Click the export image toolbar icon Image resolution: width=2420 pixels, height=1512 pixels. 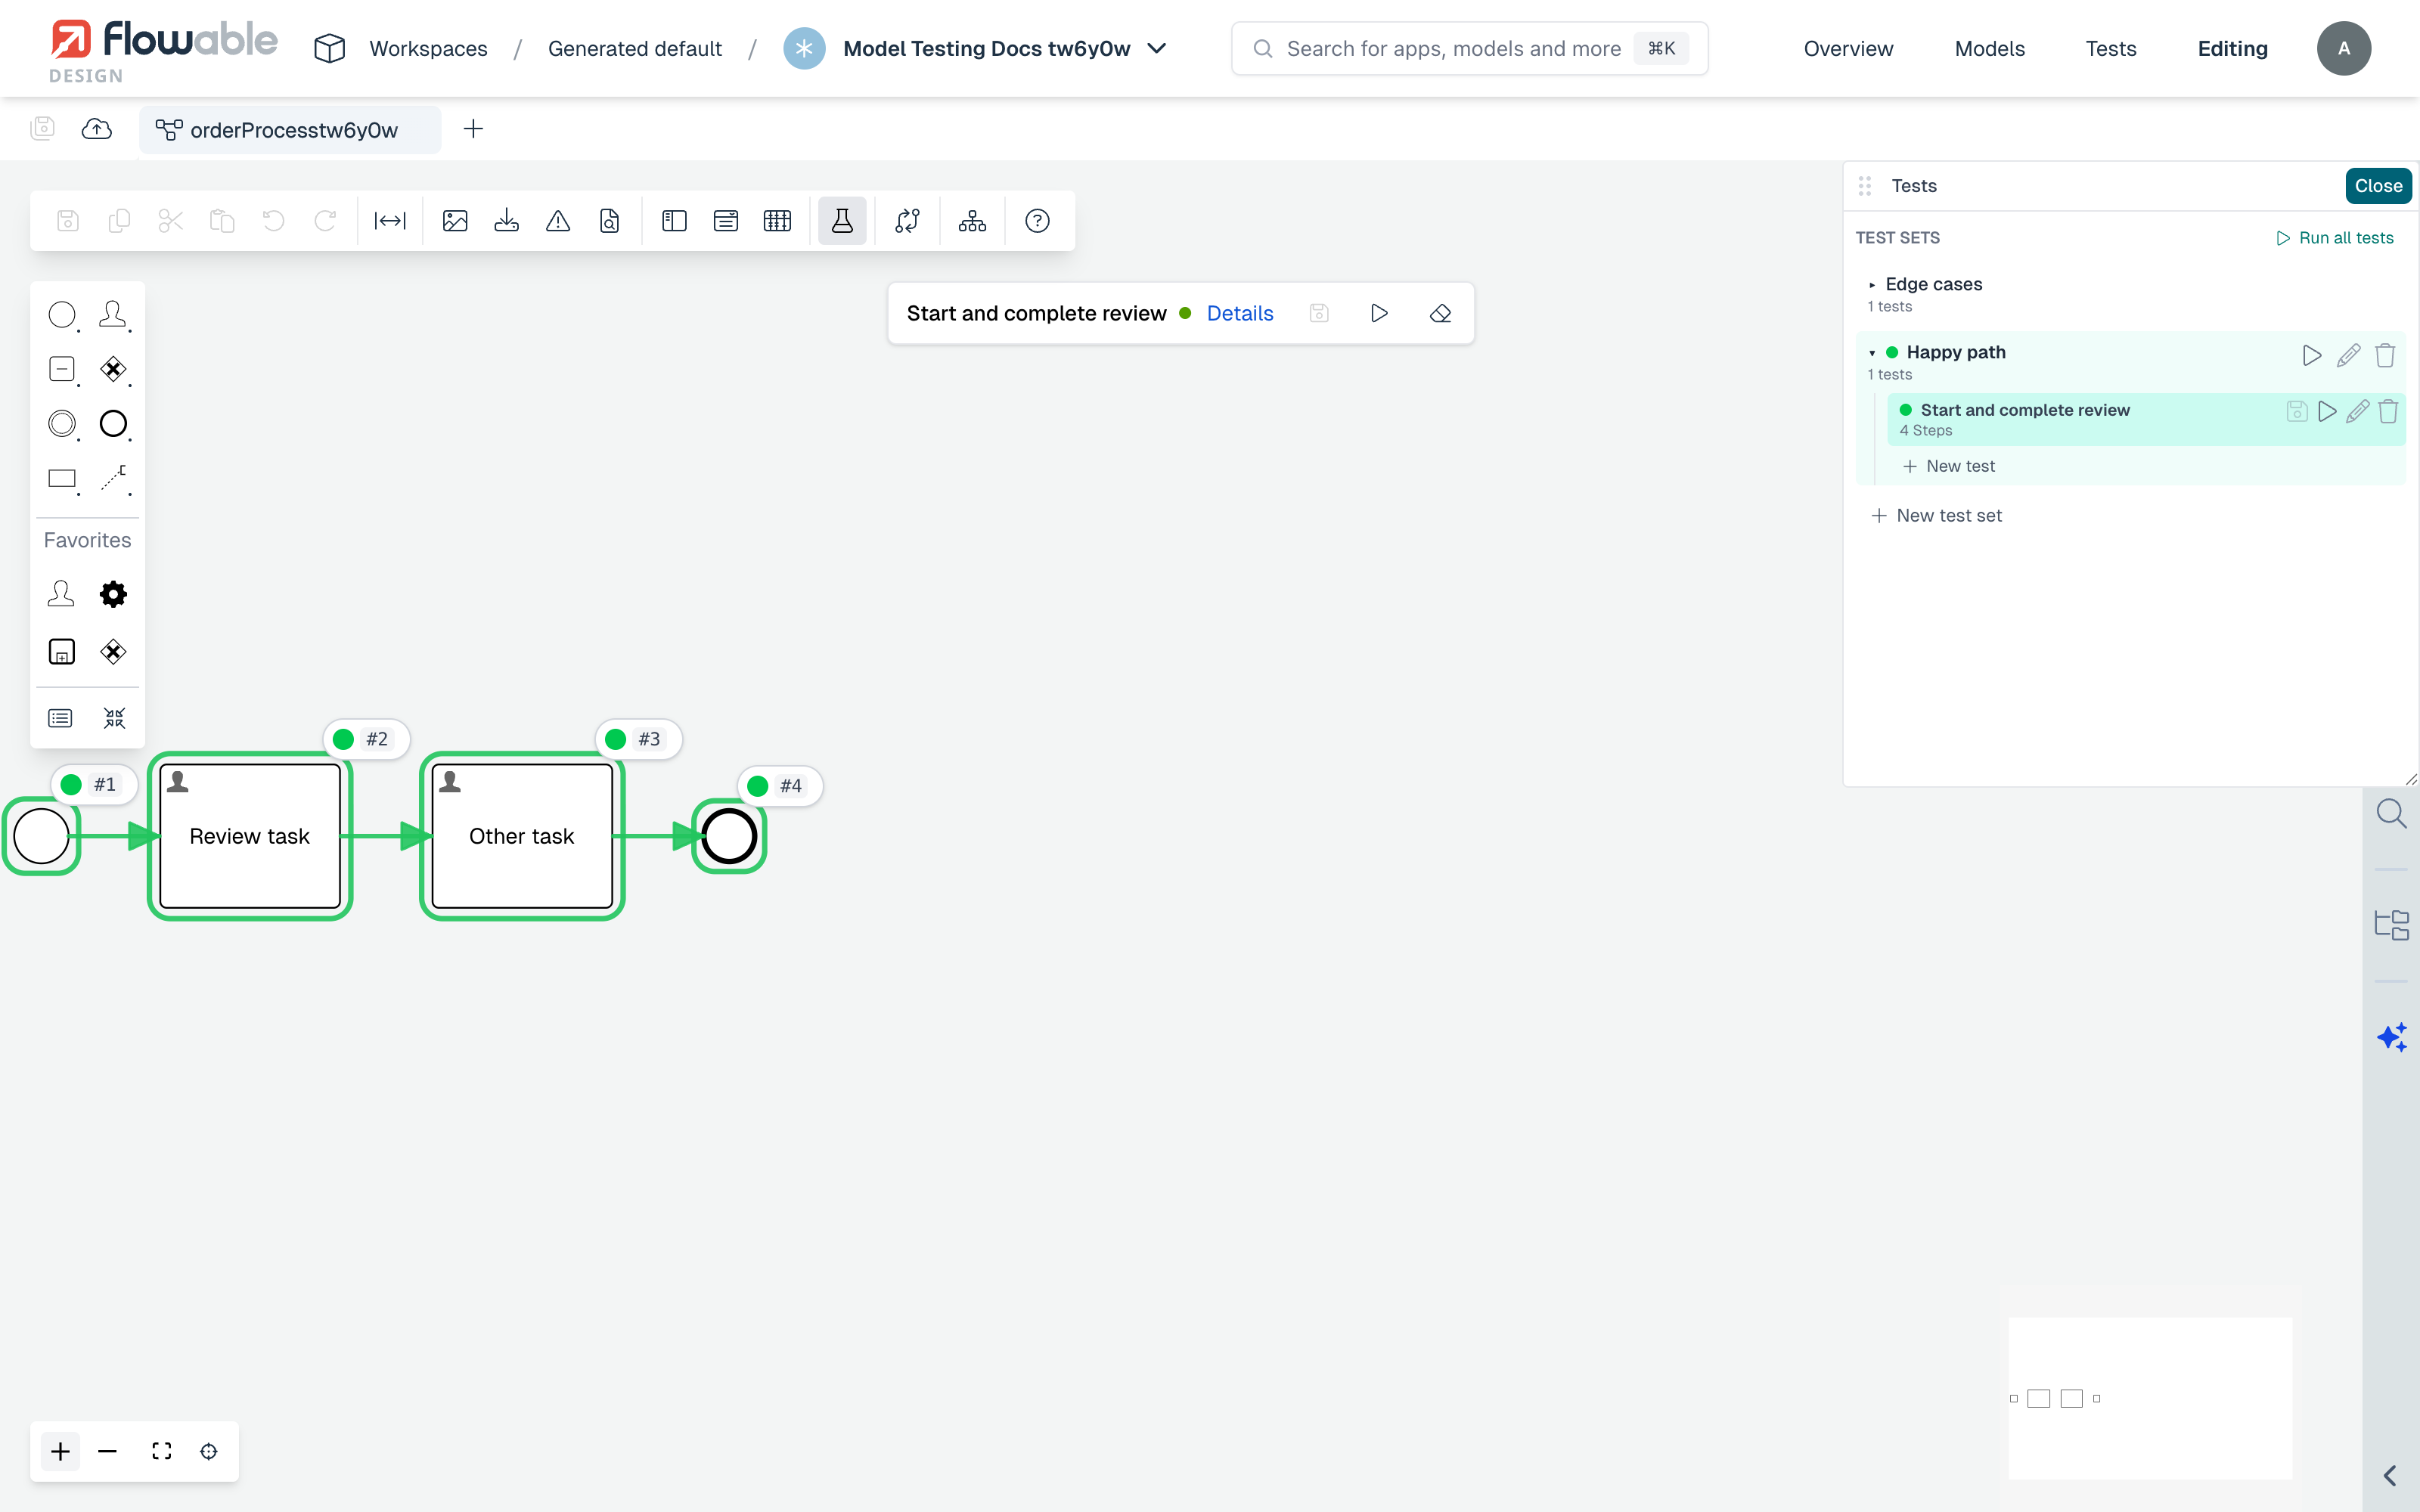pyautogui.click(x=455, y=221)
